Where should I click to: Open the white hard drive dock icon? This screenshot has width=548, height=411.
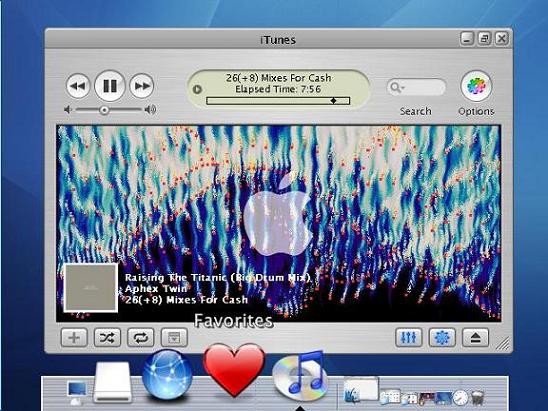pyautogui.click(x=113, y=382)
